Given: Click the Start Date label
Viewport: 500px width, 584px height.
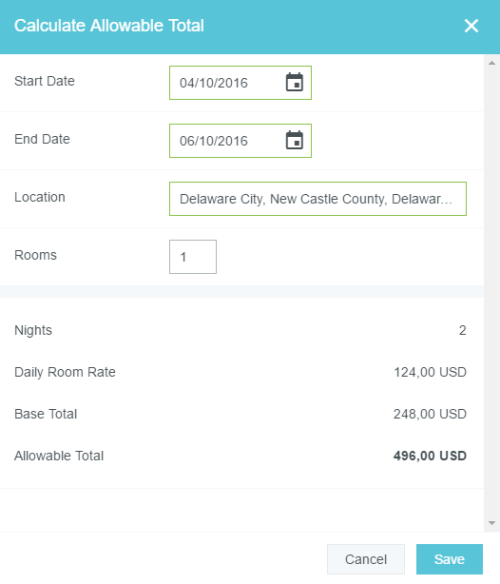Looking at the screenshot, I should point(44,81).
